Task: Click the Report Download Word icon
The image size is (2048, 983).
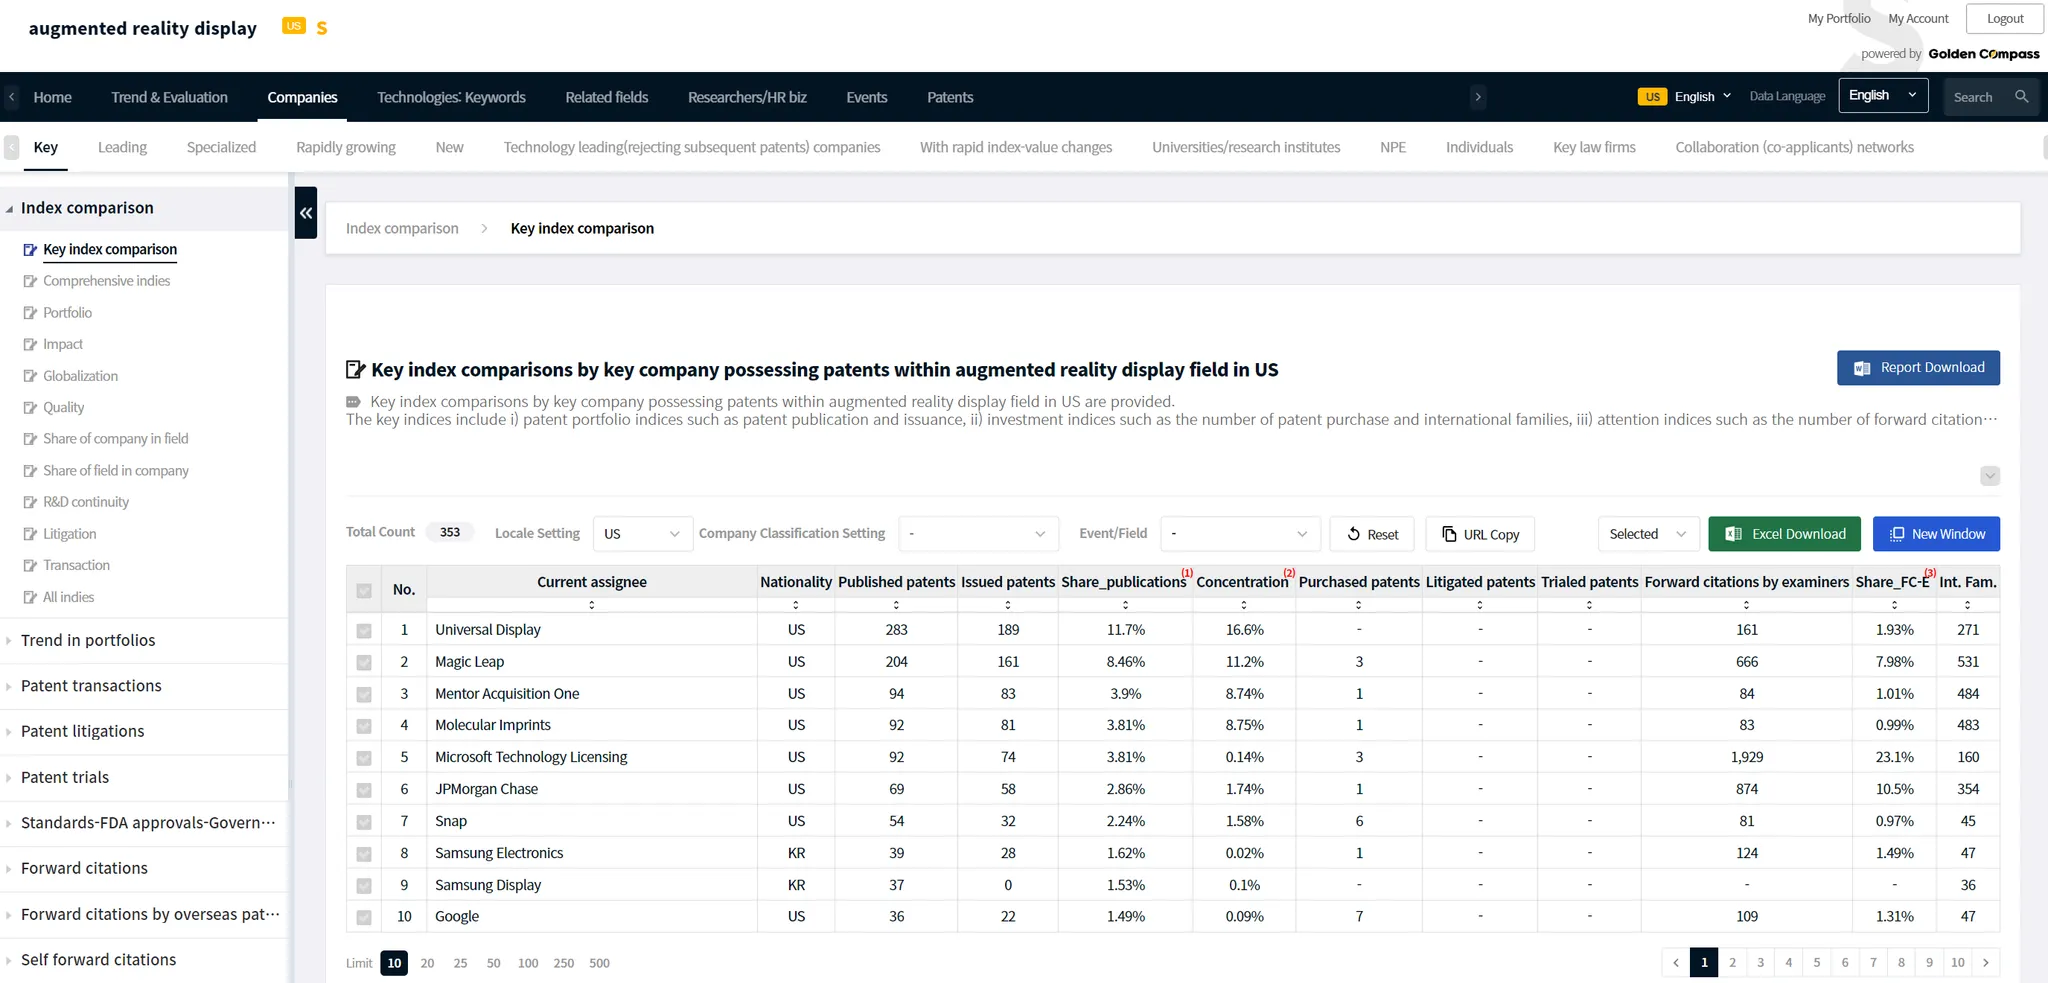Action: pos(1861,368)
